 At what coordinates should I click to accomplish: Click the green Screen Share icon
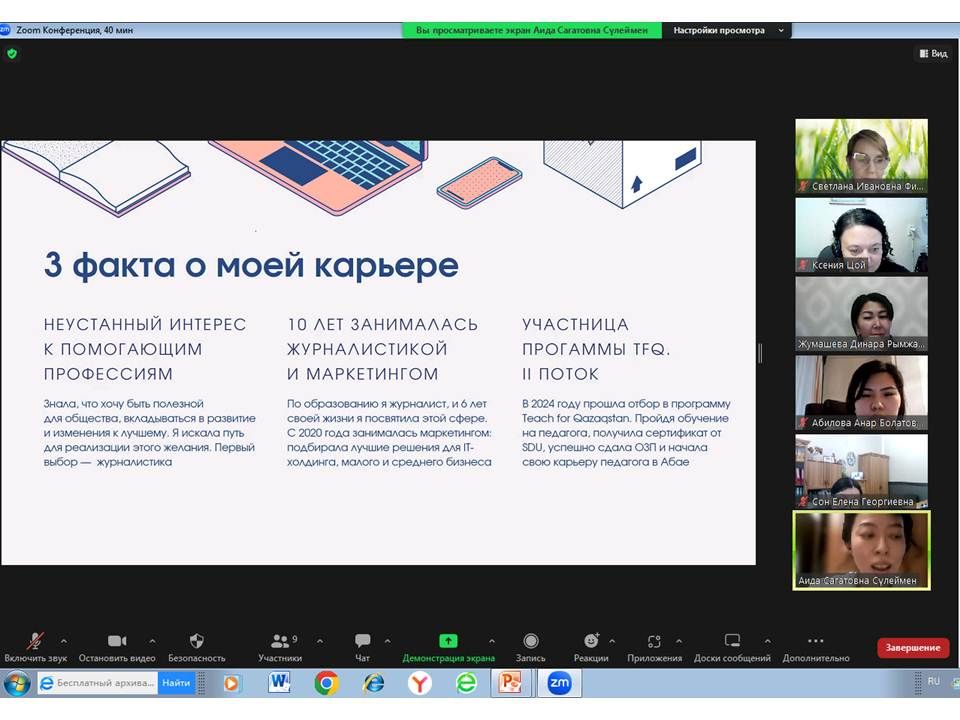coord(448,641)
